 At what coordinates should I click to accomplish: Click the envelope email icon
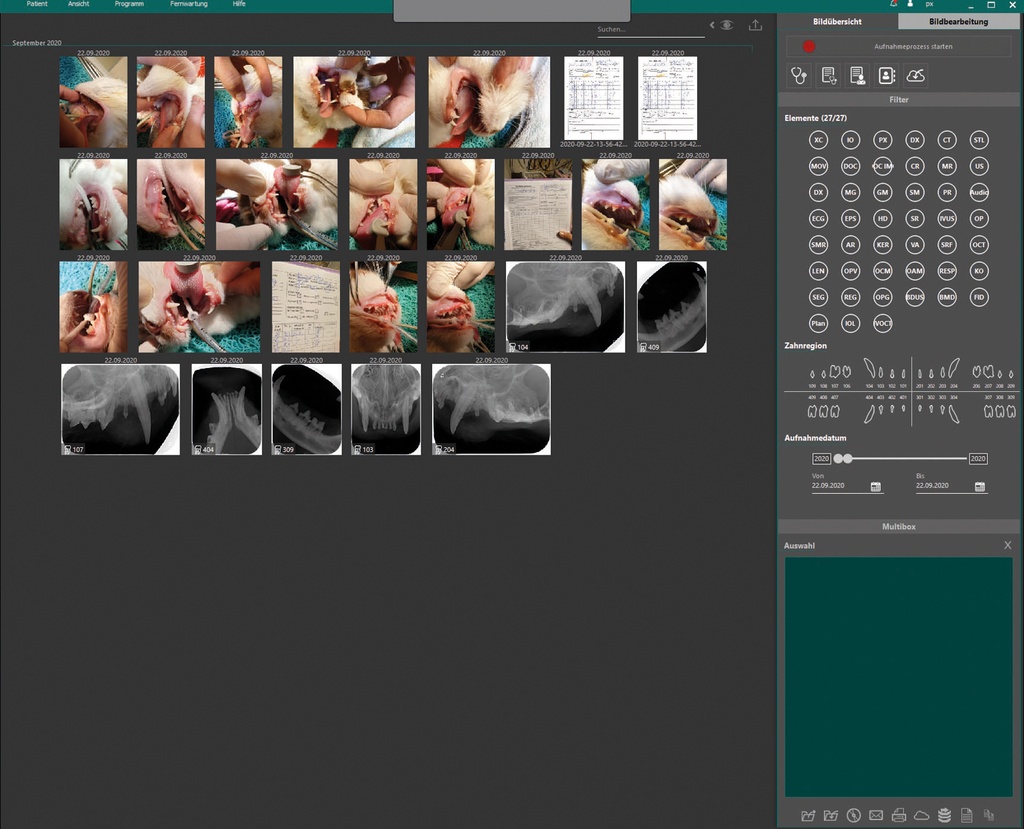[x=876, y=815]
